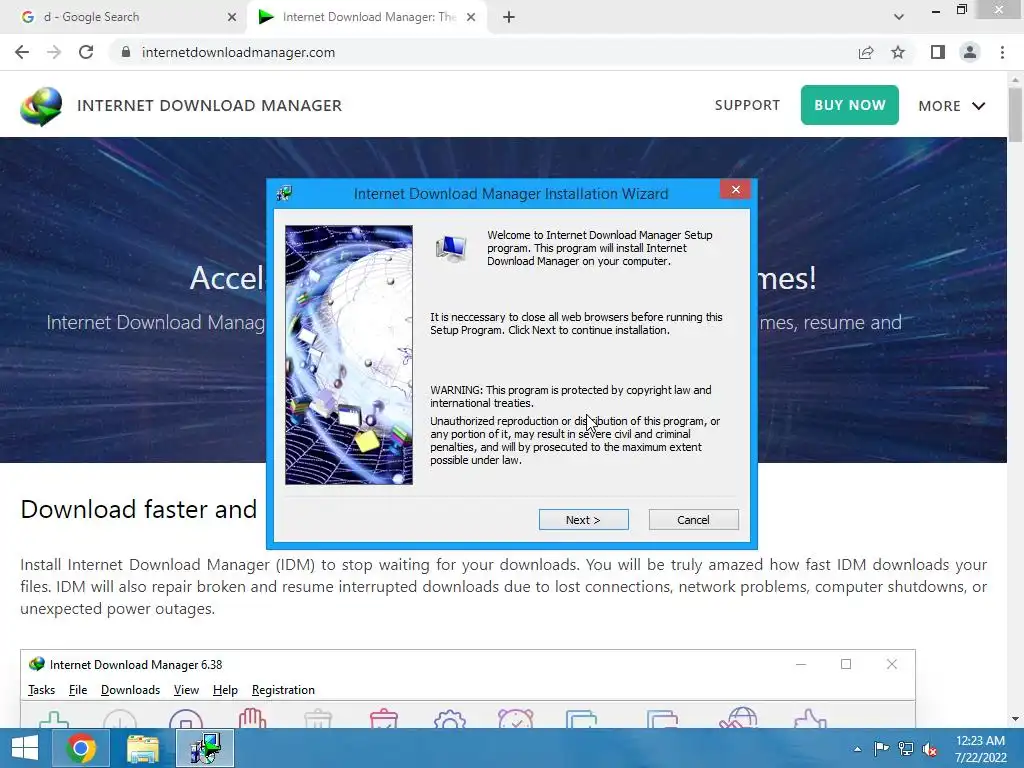The height and width of the screenshot is (768, 1024).
Task: Click the network tray icon
Action: click(x=906, y=749)
